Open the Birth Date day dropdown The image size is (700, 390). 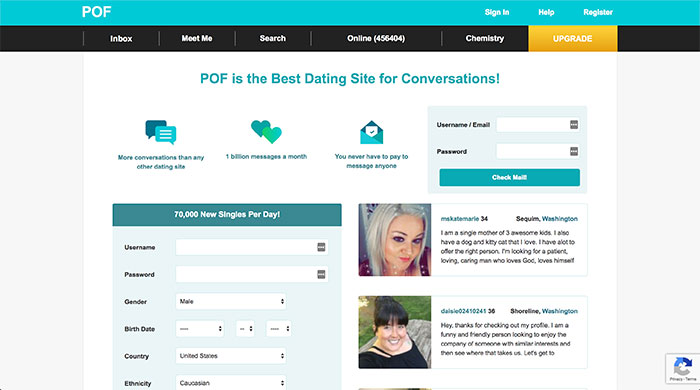[245, 329]
